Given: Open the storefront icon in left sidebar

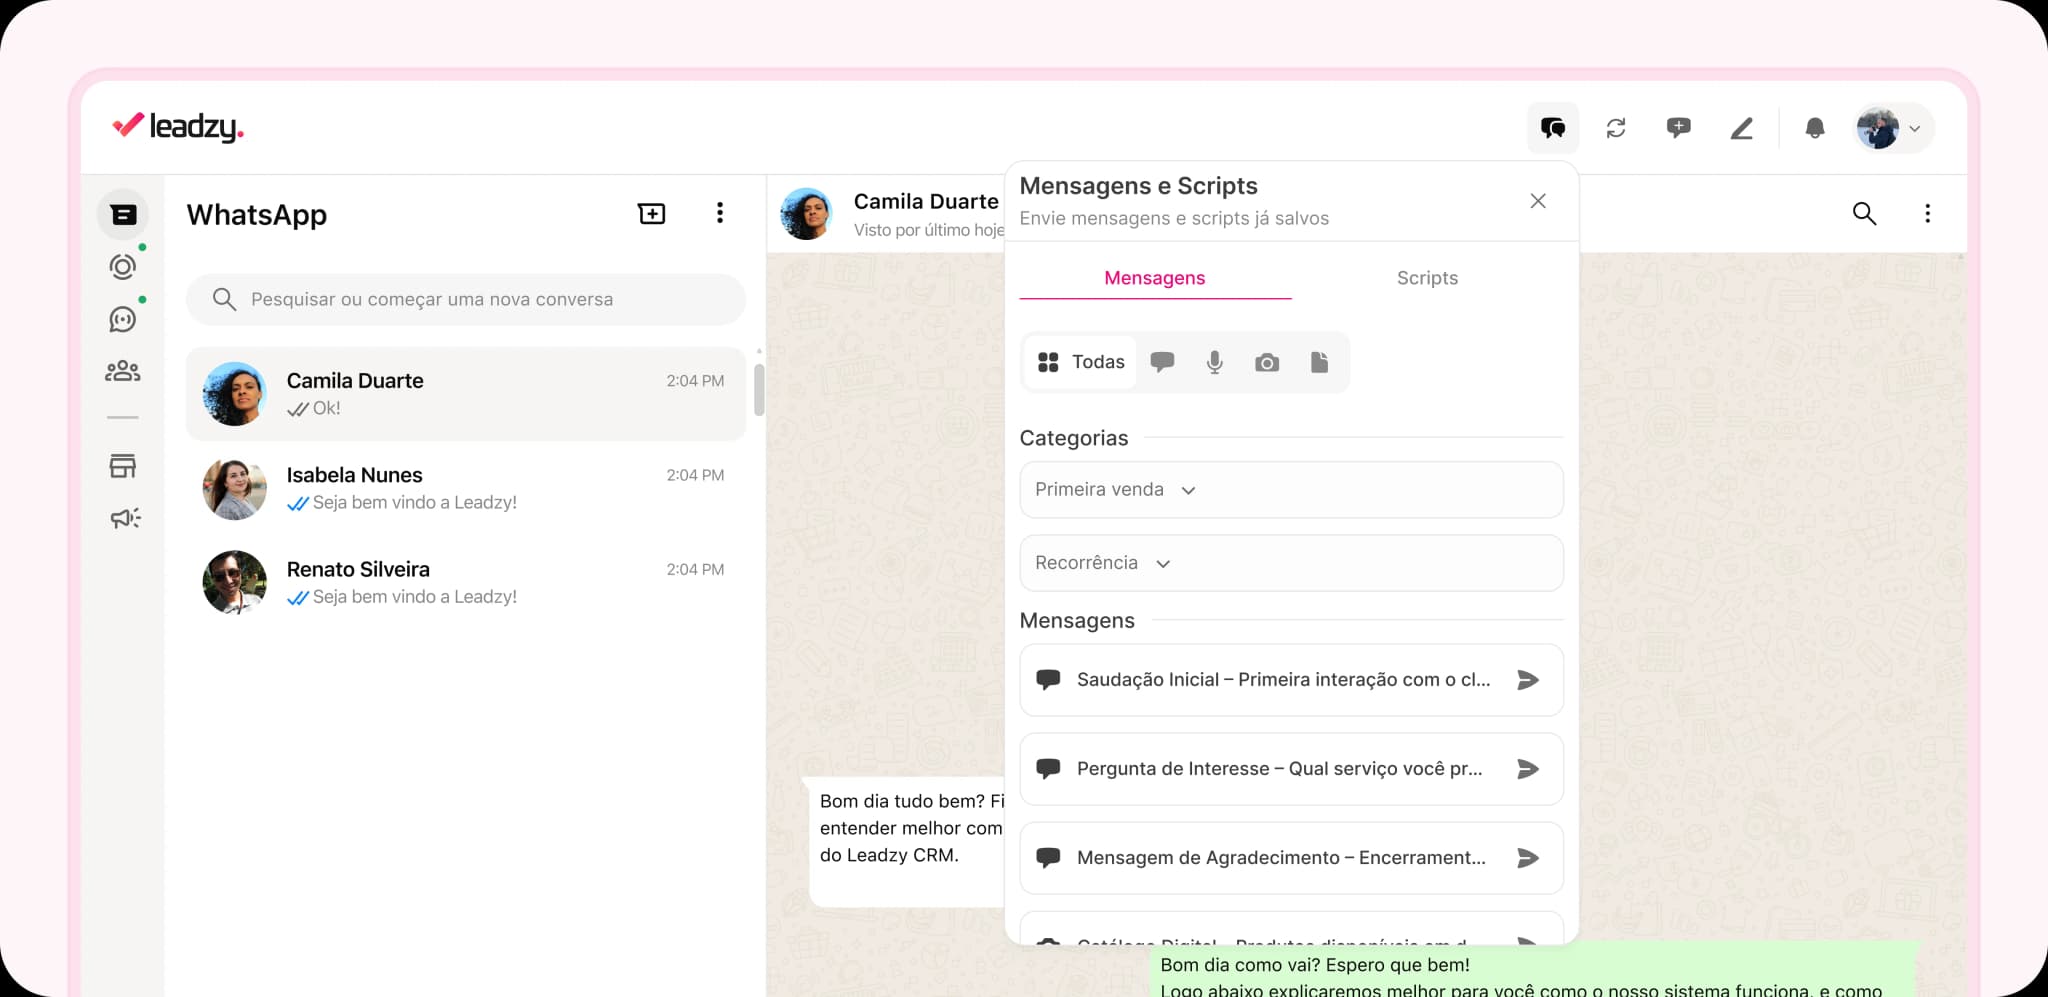Looking at the screenshot, I should 122,465.
